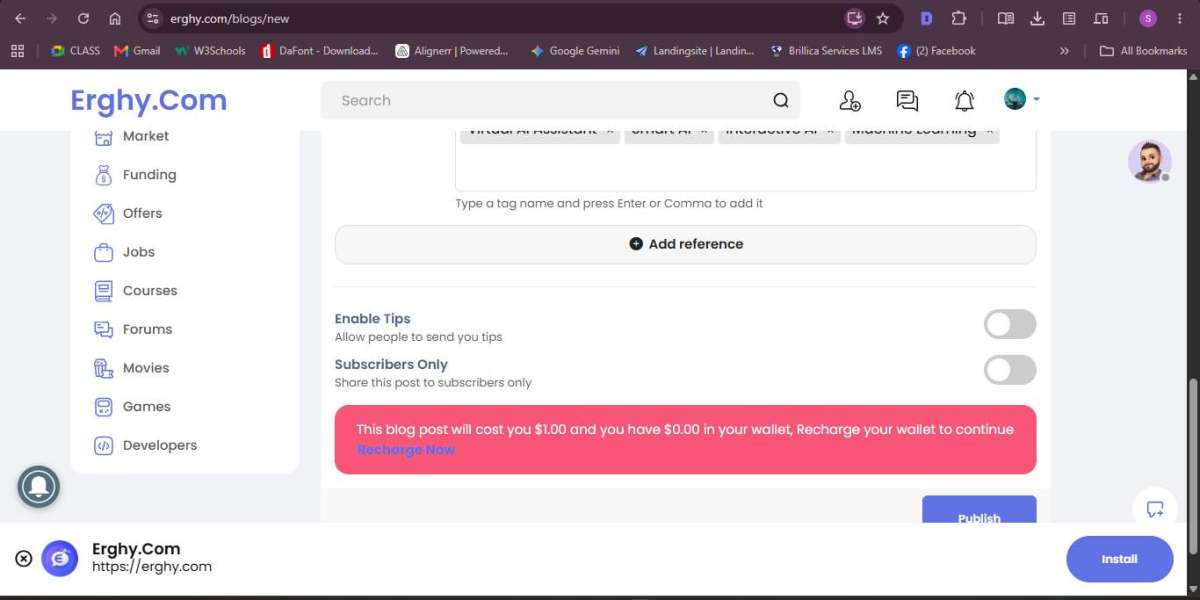The image size is (1200, 600).
Task: Go to browser home icon
Action: point(115,18)
